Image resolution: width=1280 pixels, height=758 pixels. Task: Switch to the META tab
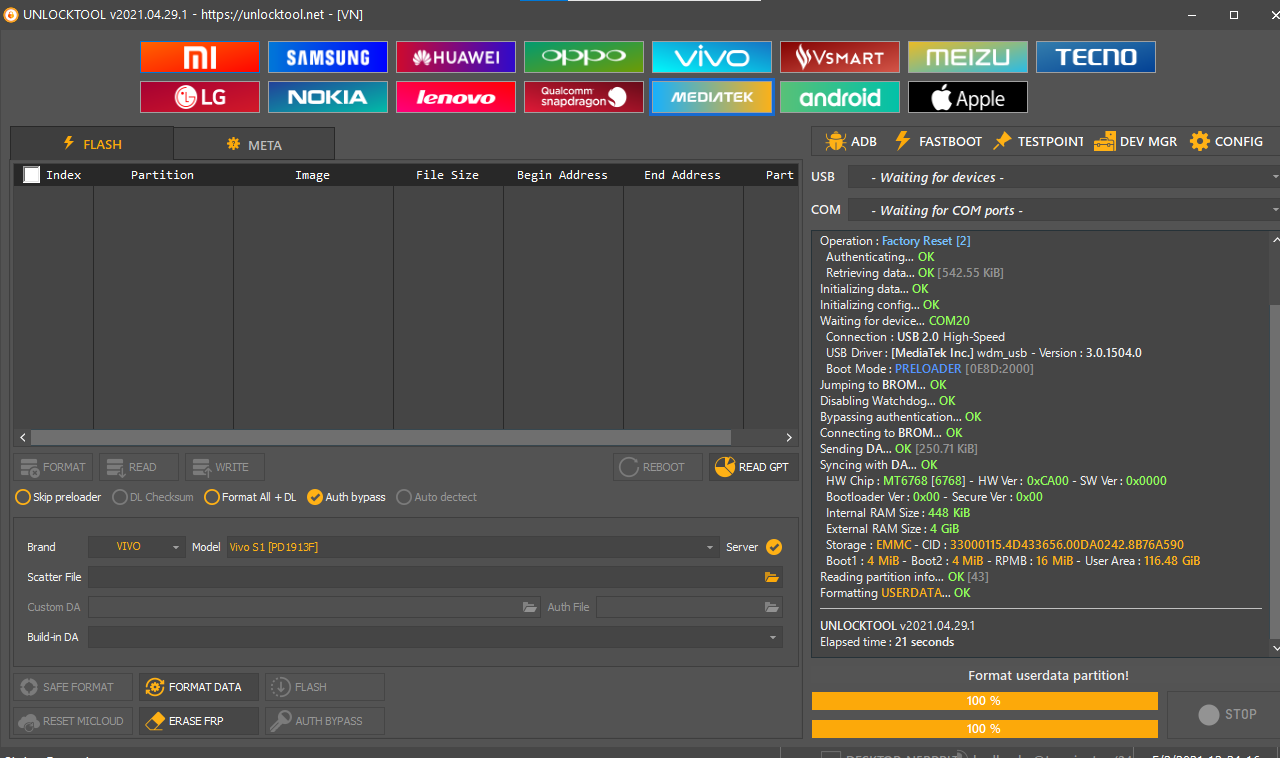tap(254, 144)
